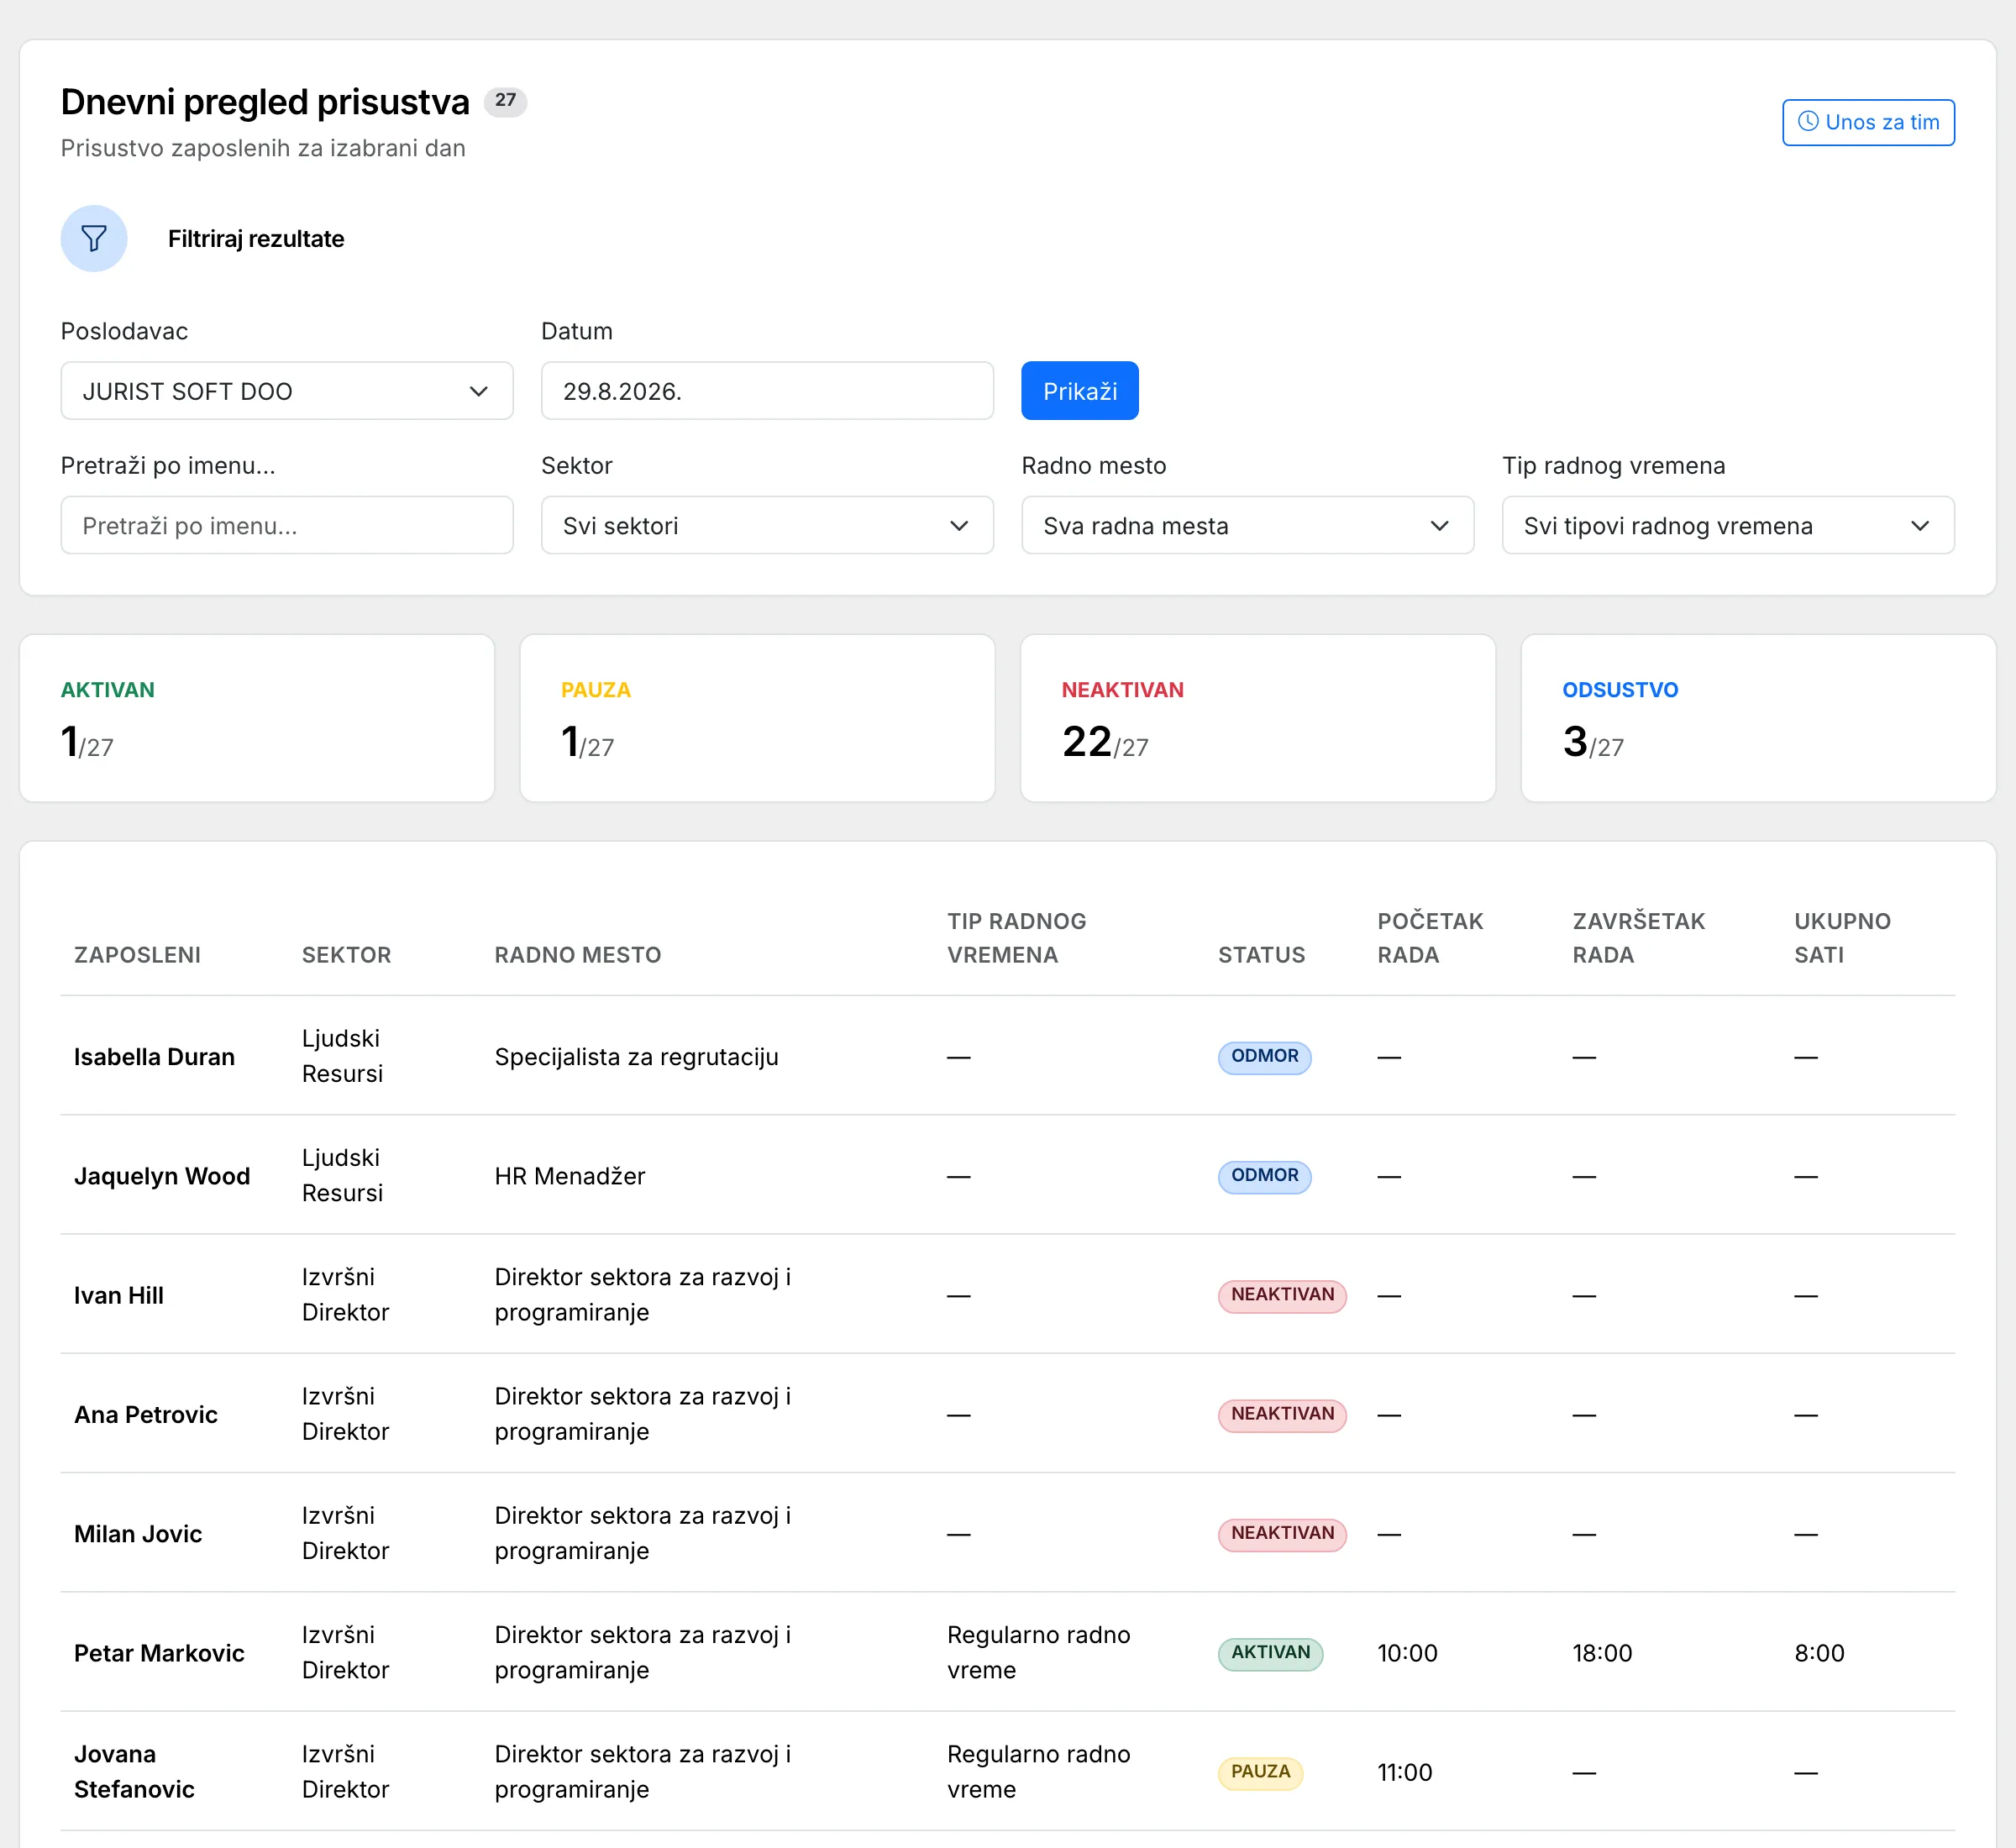Open the Sektor dropdown Svi sektori

tap(767, 525)
